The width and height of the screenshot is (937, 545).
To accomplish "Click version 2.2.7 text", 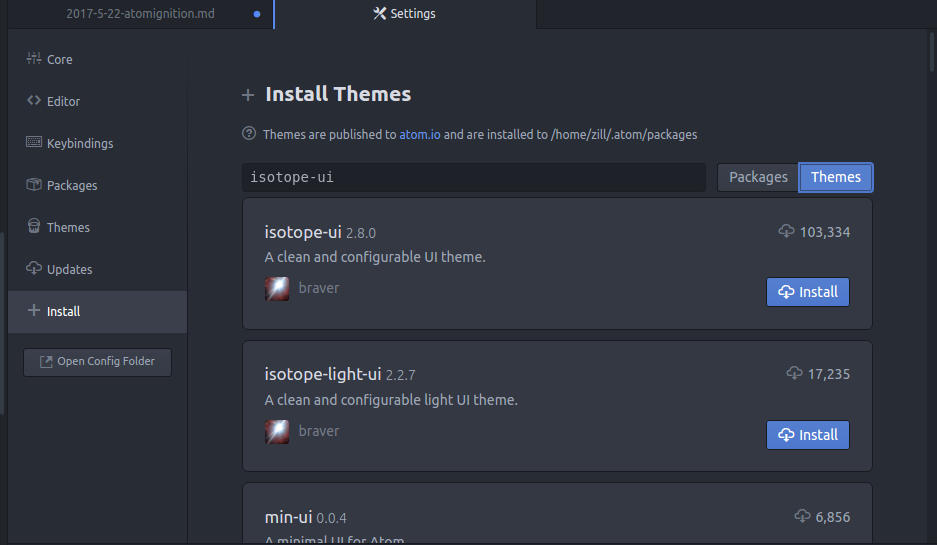I will click(x=400, y=375).
